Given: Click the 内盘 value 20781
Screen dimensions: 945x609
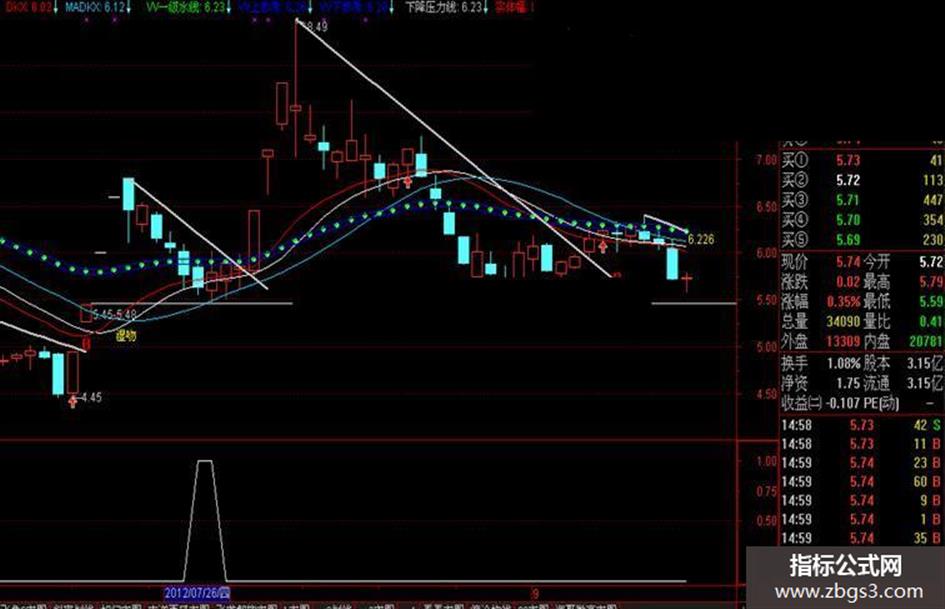Looking at the screenshot, I should pyautogui.click(x=925, y=341).
